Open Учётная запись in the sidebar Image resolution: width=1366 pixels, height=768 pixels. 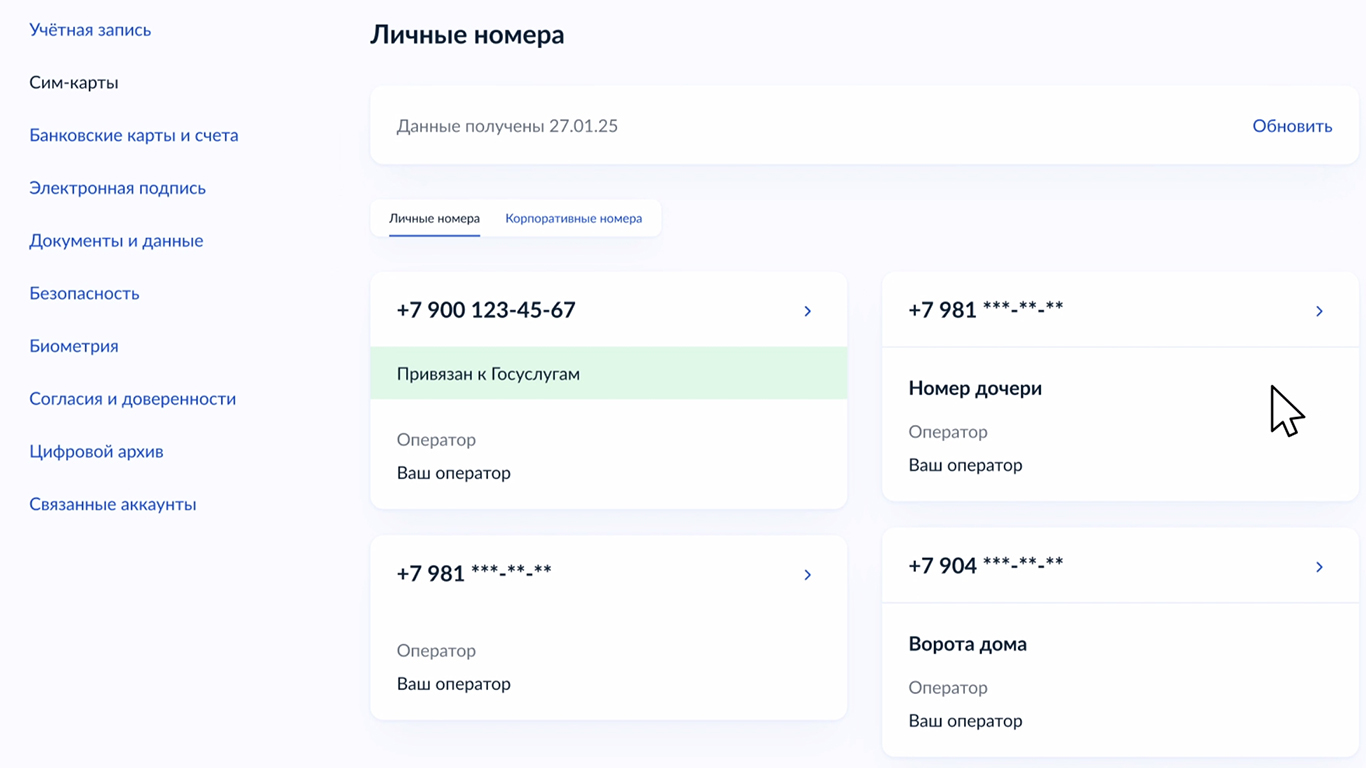(x=90, y=30)
